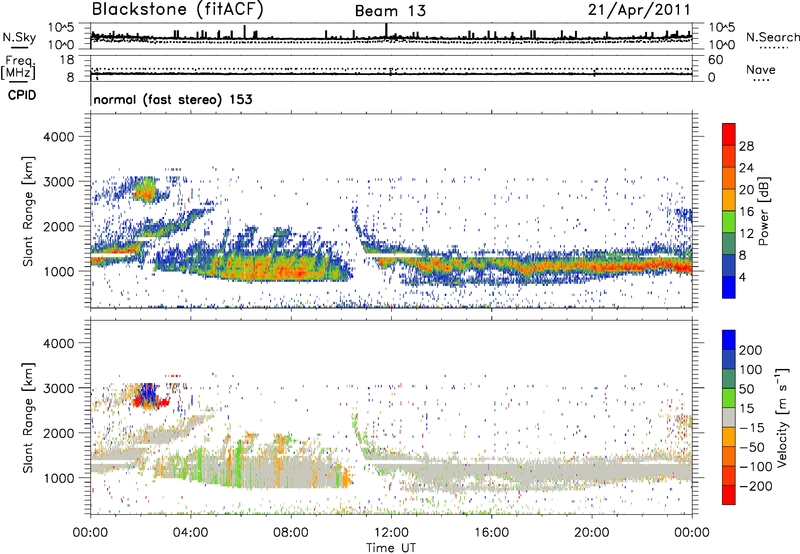Click the "Beam 13" heading
This screenshot has height=554, width=800.
(x=390, y=11)
